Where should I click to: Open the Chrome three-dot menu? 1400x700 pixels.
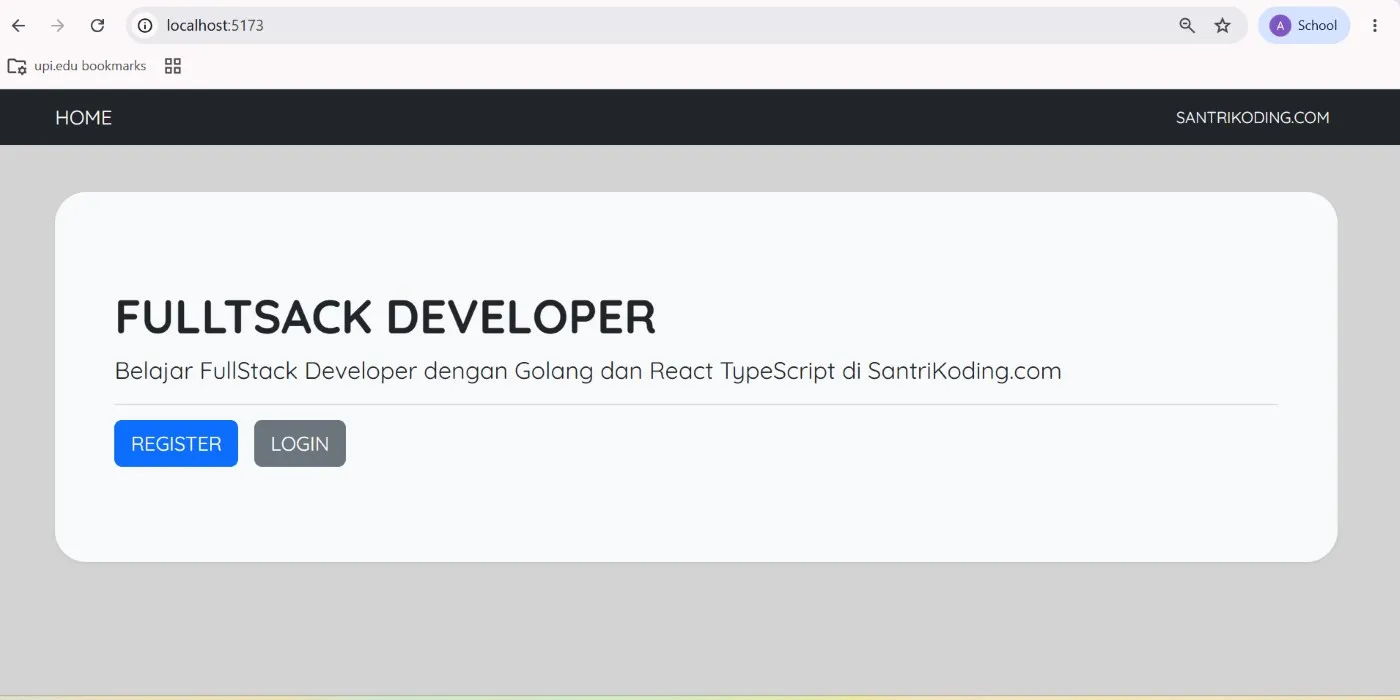[x=1375, y=26]
